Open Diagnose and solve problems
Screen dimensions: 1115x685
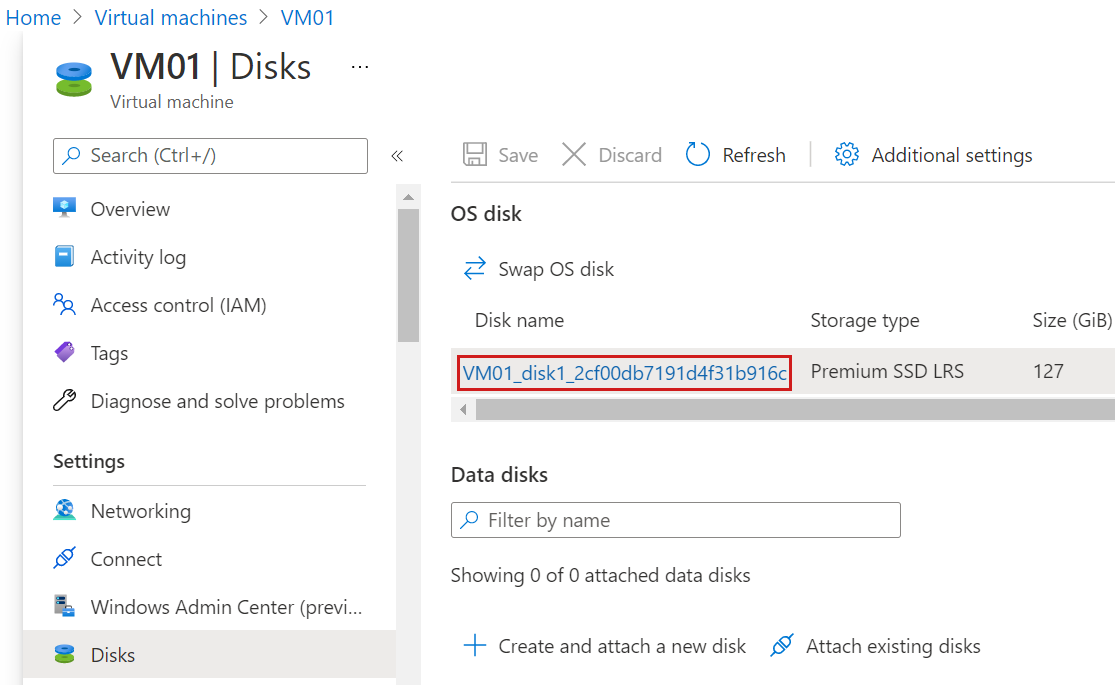click(x=66, y=400)
